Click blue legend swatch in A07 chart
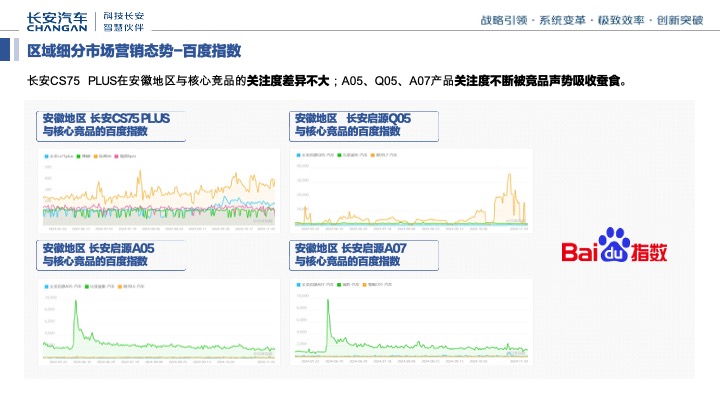Image resolution: width=720 pixels, height=405 pixels. tap(298, 285)
